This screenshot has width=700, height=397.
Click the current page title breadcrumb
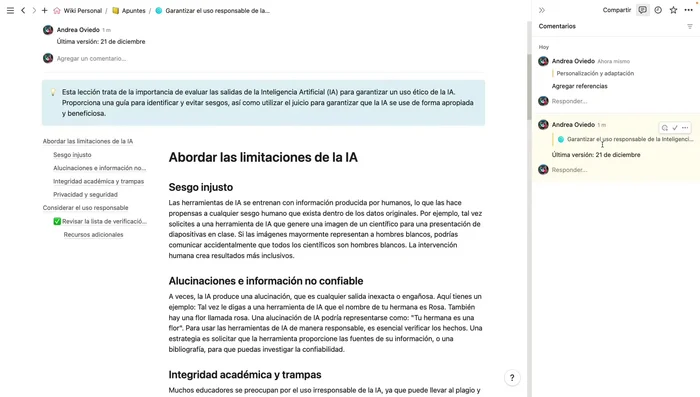coord(217,10)
